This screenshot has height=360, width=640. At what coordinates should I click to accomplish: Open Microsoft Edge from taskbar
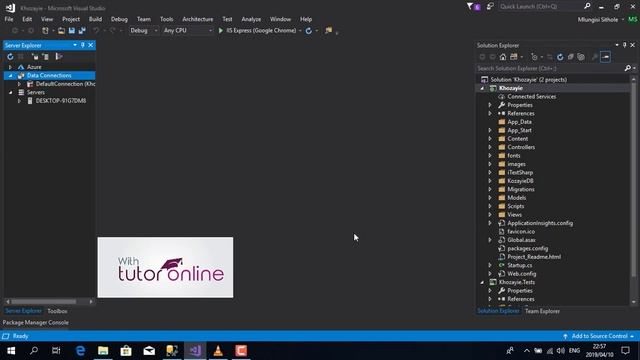[80, 351]
